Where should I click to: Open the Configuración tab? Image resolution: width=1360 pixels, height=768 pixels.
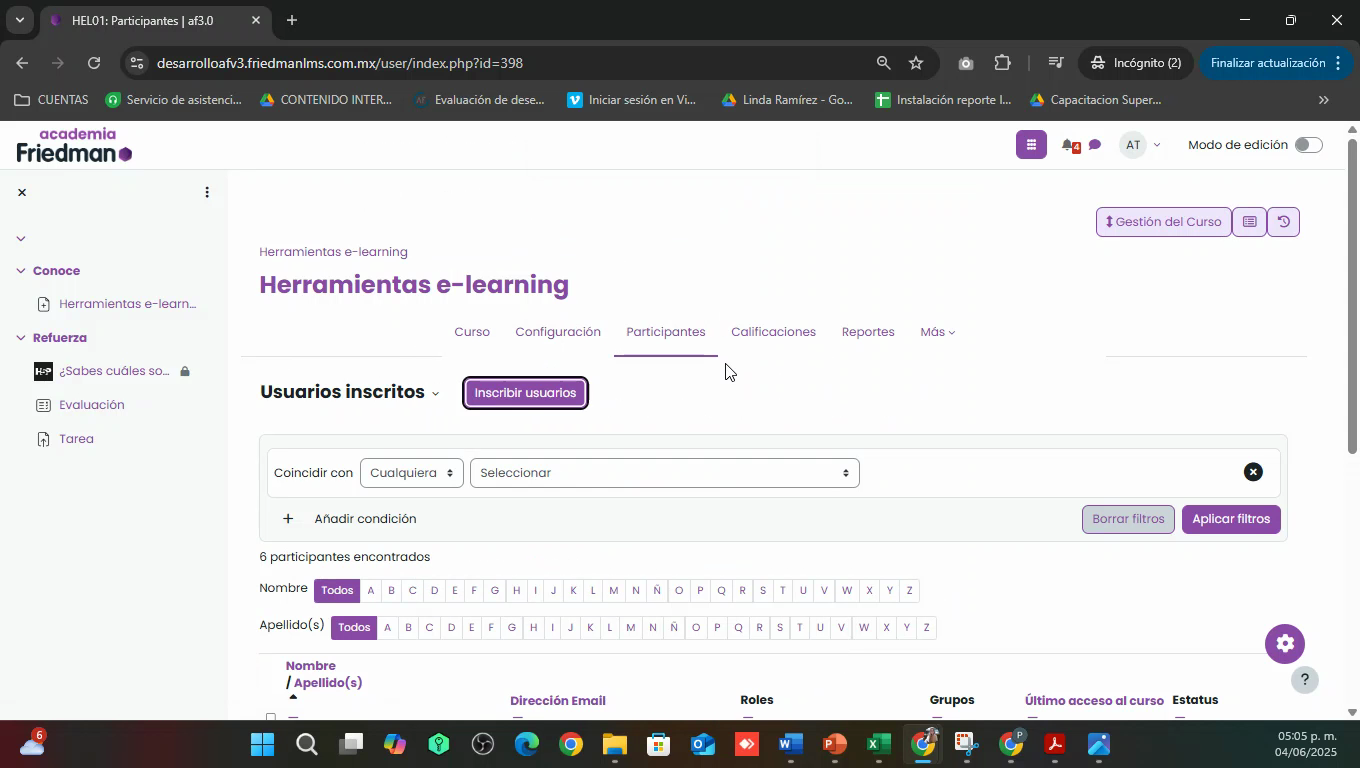point(558,332)
